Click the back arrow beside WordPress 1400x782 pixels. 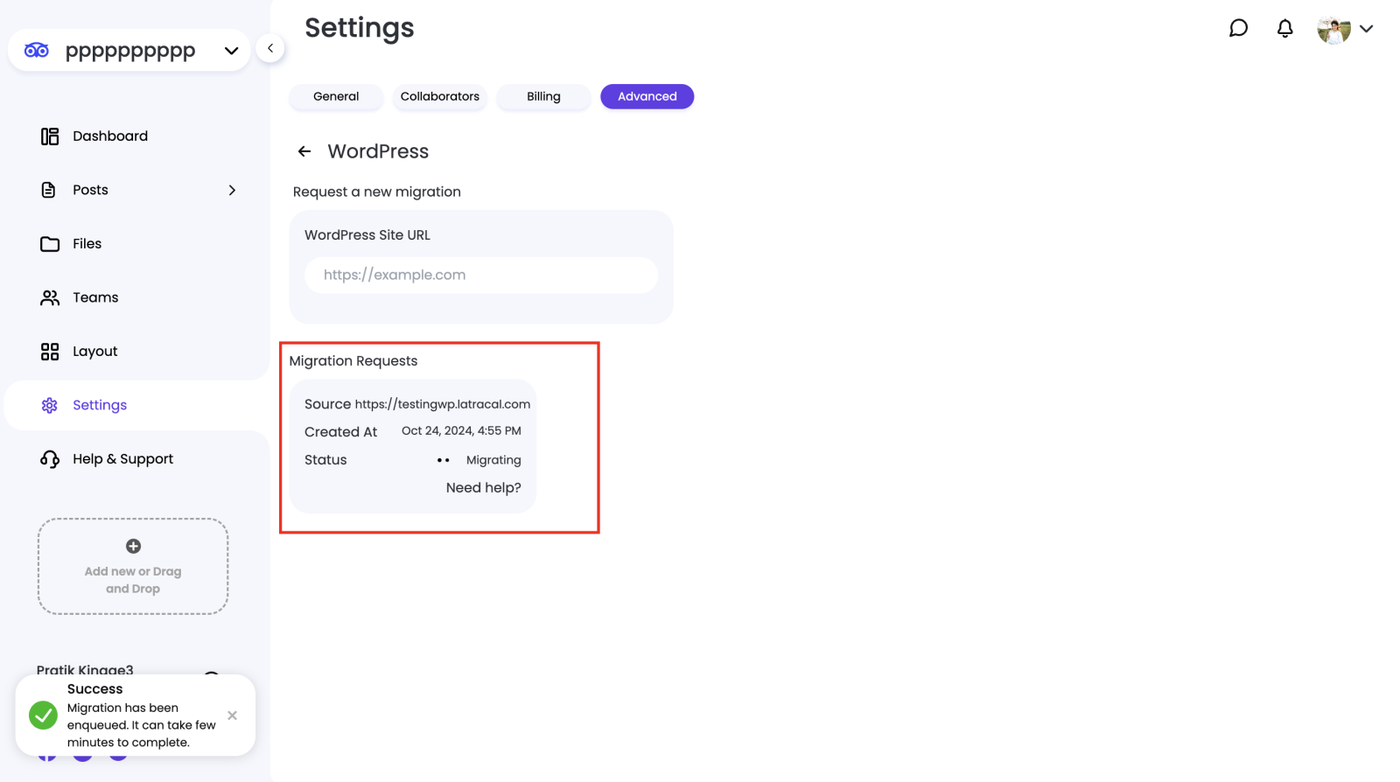[x=304, y=151]
